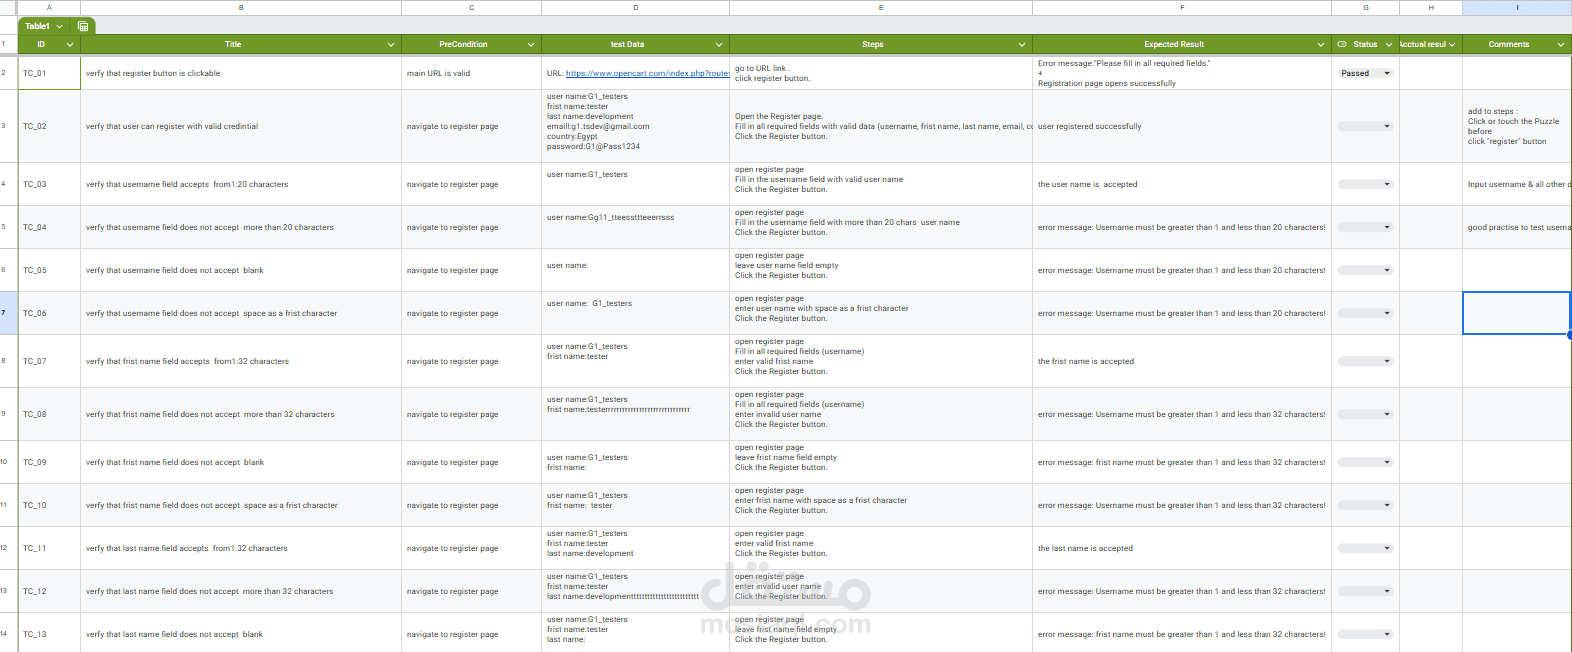Select TC_02 'user registered successfully' expected result
The height and width of the screenshot is (652, 1572).
point(1182,126)
